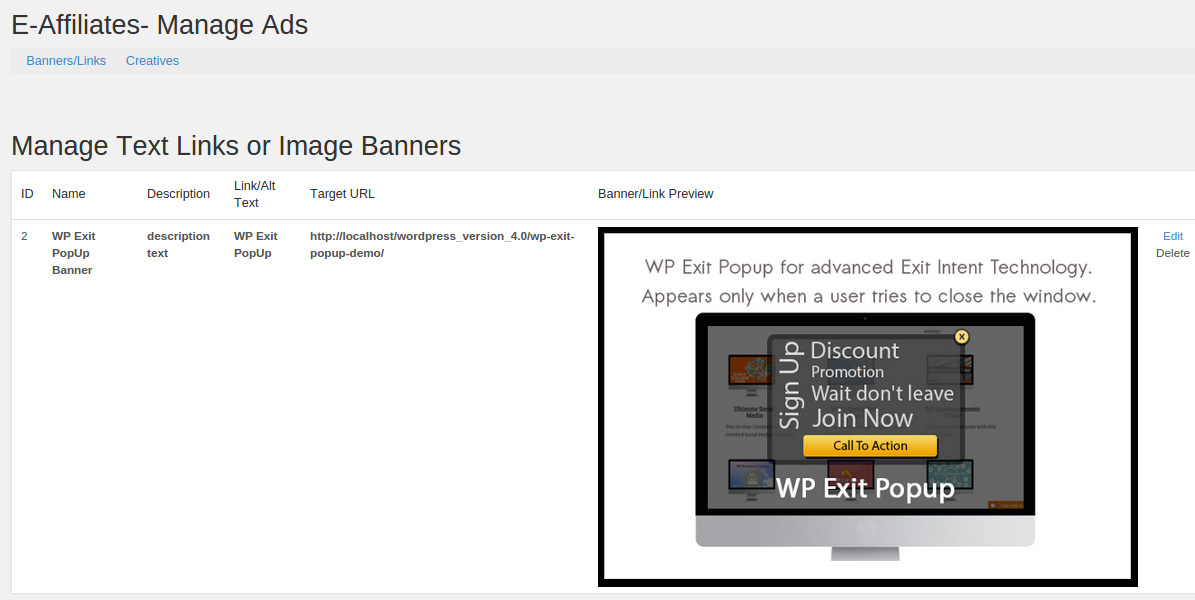Screen dimensions: 1195x600
Task: Open the Banners/Links tab
Action: click(66, 60)
